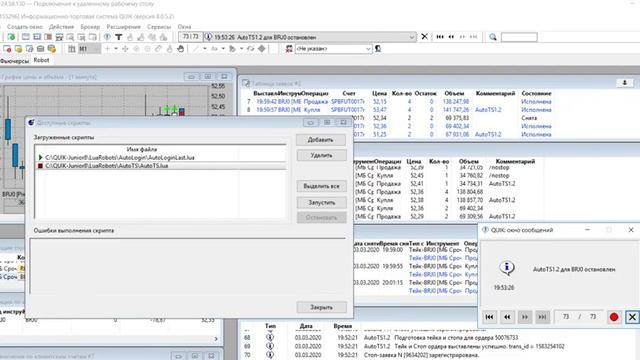Select the hand pan tool
Screen dimensions: 640x360
[180, 49]
